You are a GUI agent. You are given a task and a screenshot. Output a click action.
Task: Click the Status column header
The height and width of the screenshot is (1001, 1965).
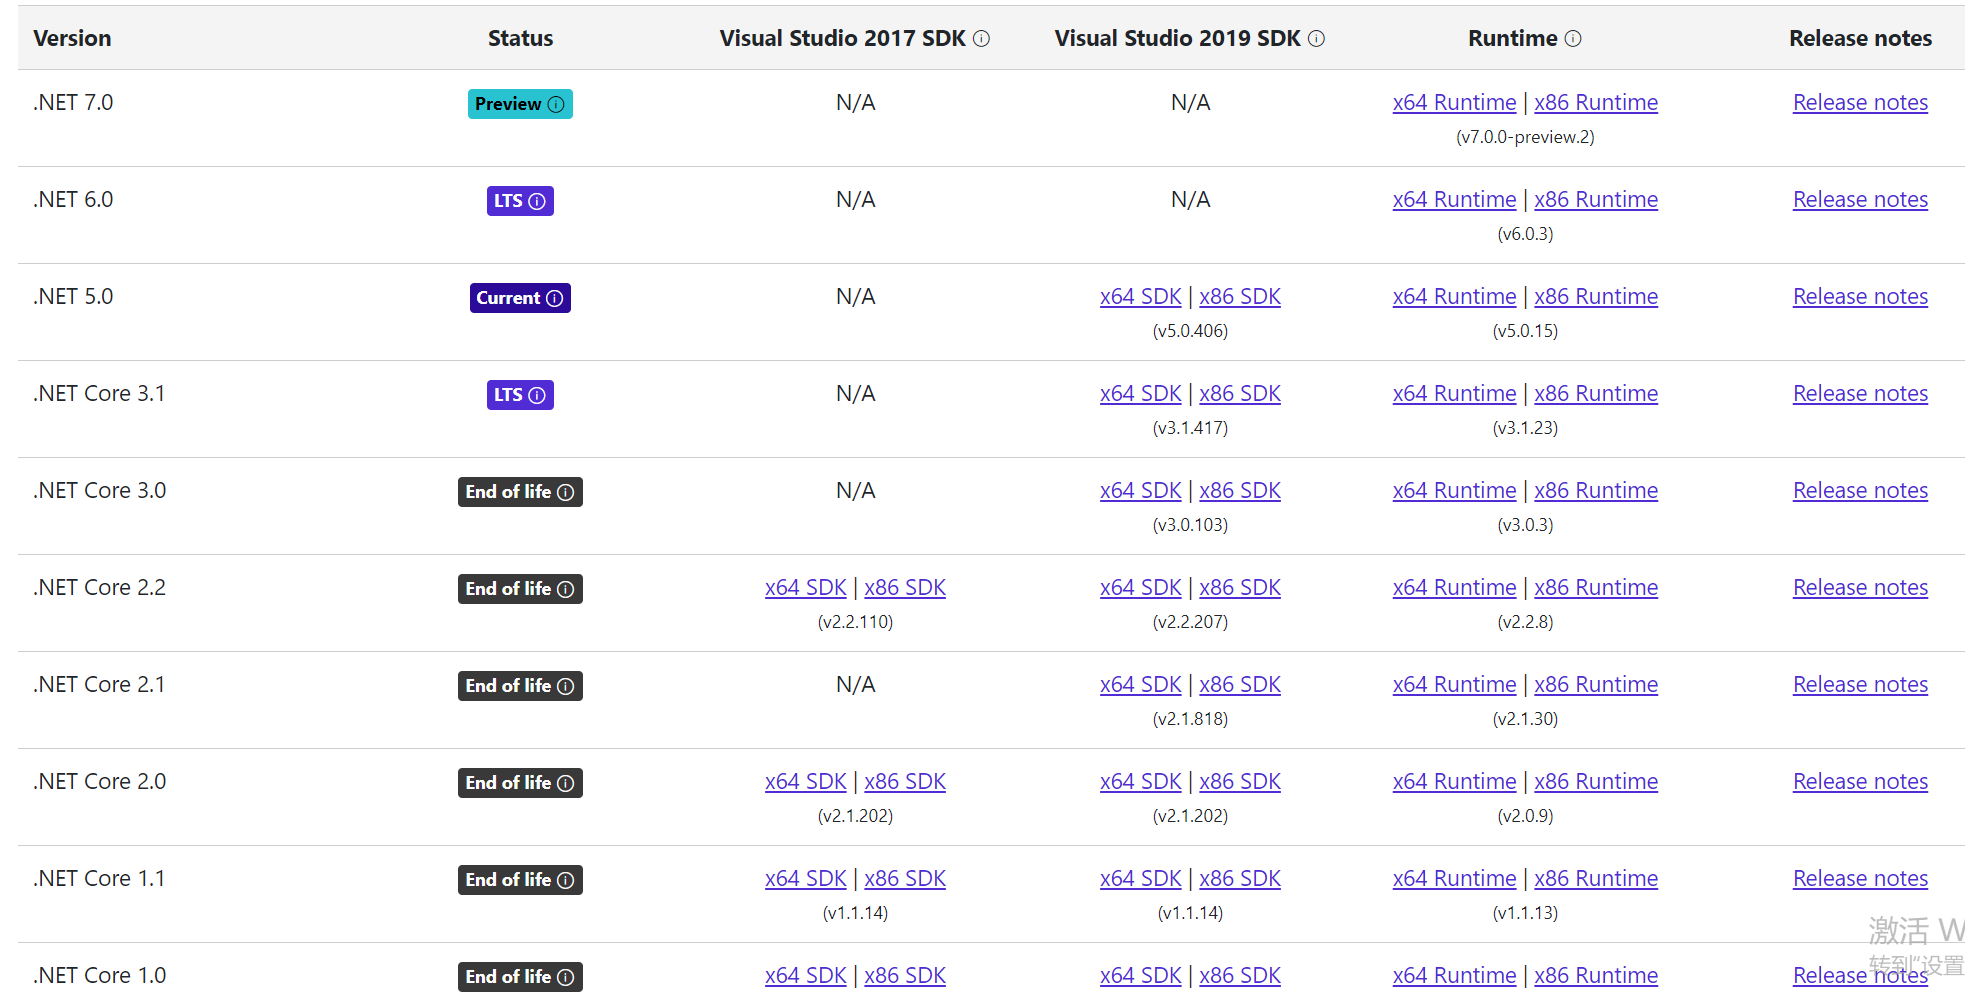point(520,38)
